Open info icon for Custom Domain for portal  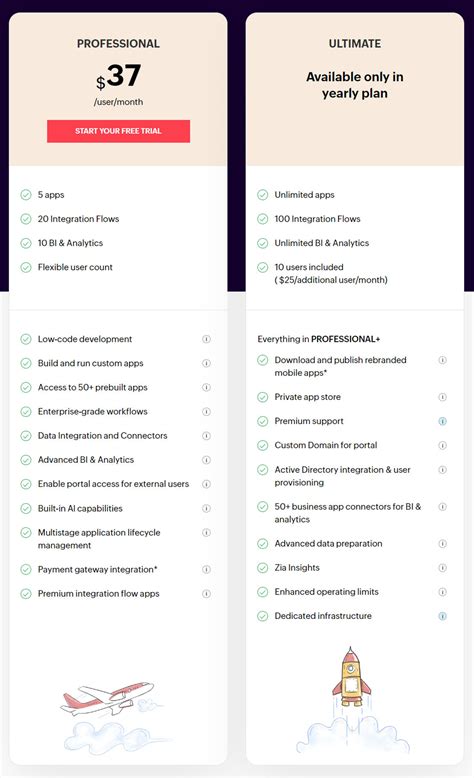tap(443, 446)
